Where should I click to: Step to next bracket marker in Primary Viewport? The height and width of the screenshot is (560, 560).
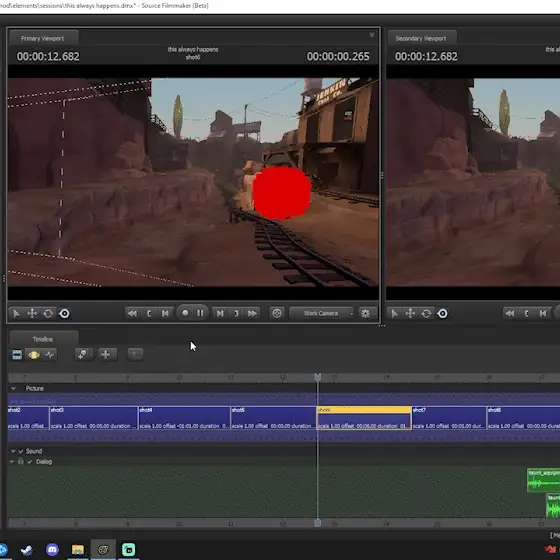[x=236, y=314]
